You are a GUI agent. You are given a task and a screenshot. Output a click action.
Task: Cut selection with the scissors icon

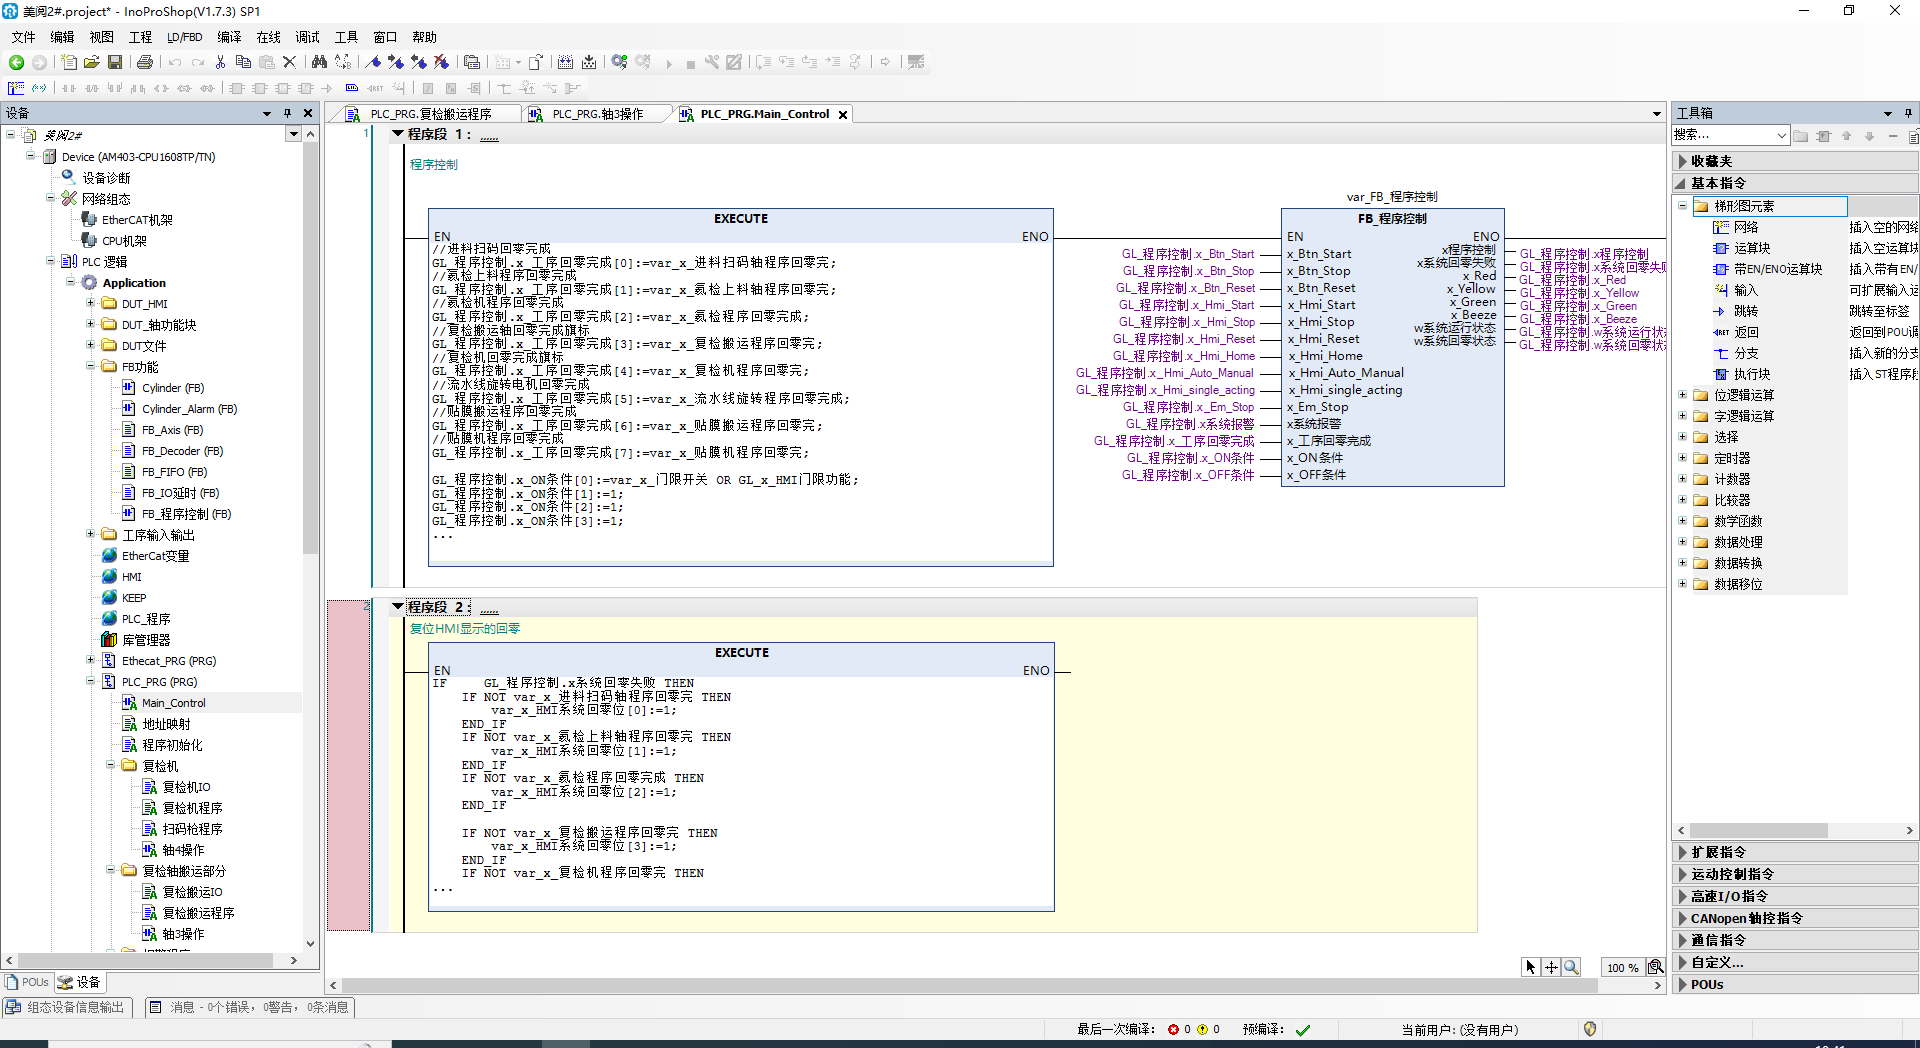click(x=220, y=62)
